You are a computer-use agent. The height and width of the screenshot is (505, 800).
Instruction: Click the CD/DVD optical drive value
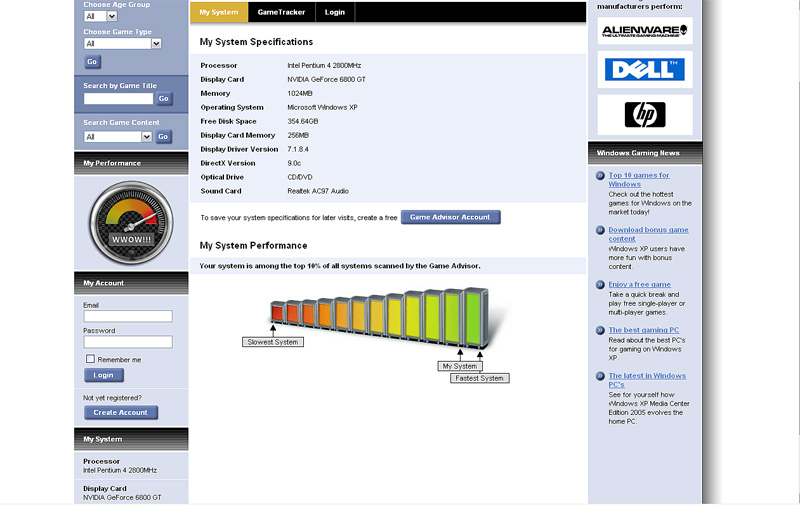300,177
